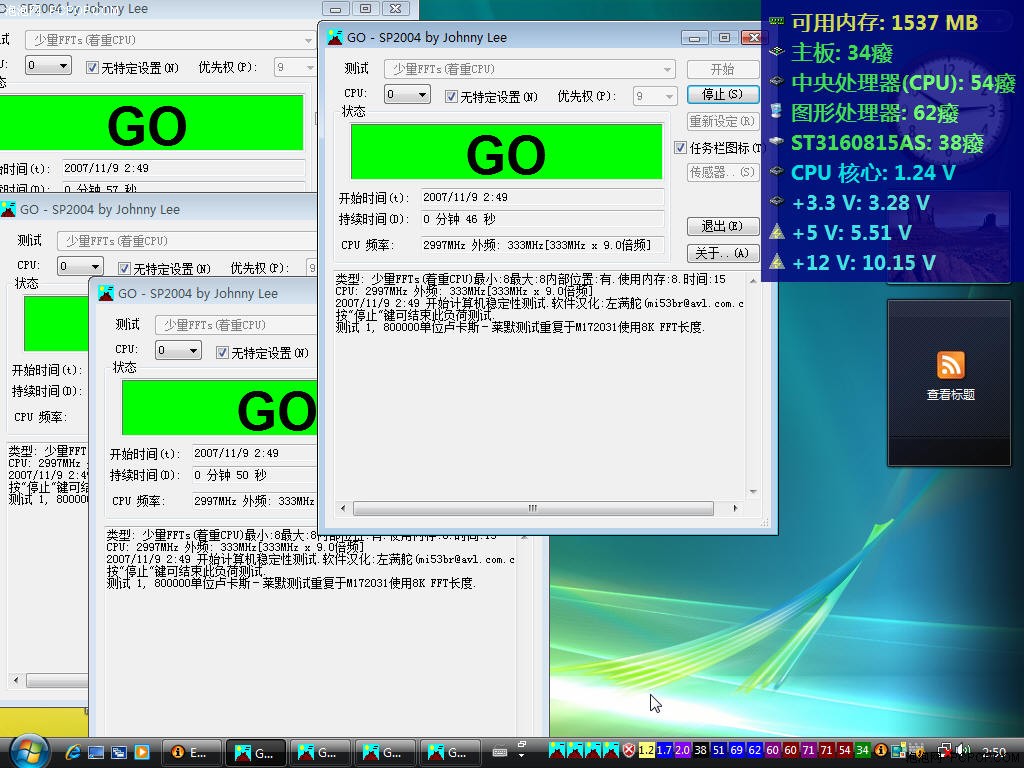Click the +5 V warning triangle icon

tap(776, 231)
